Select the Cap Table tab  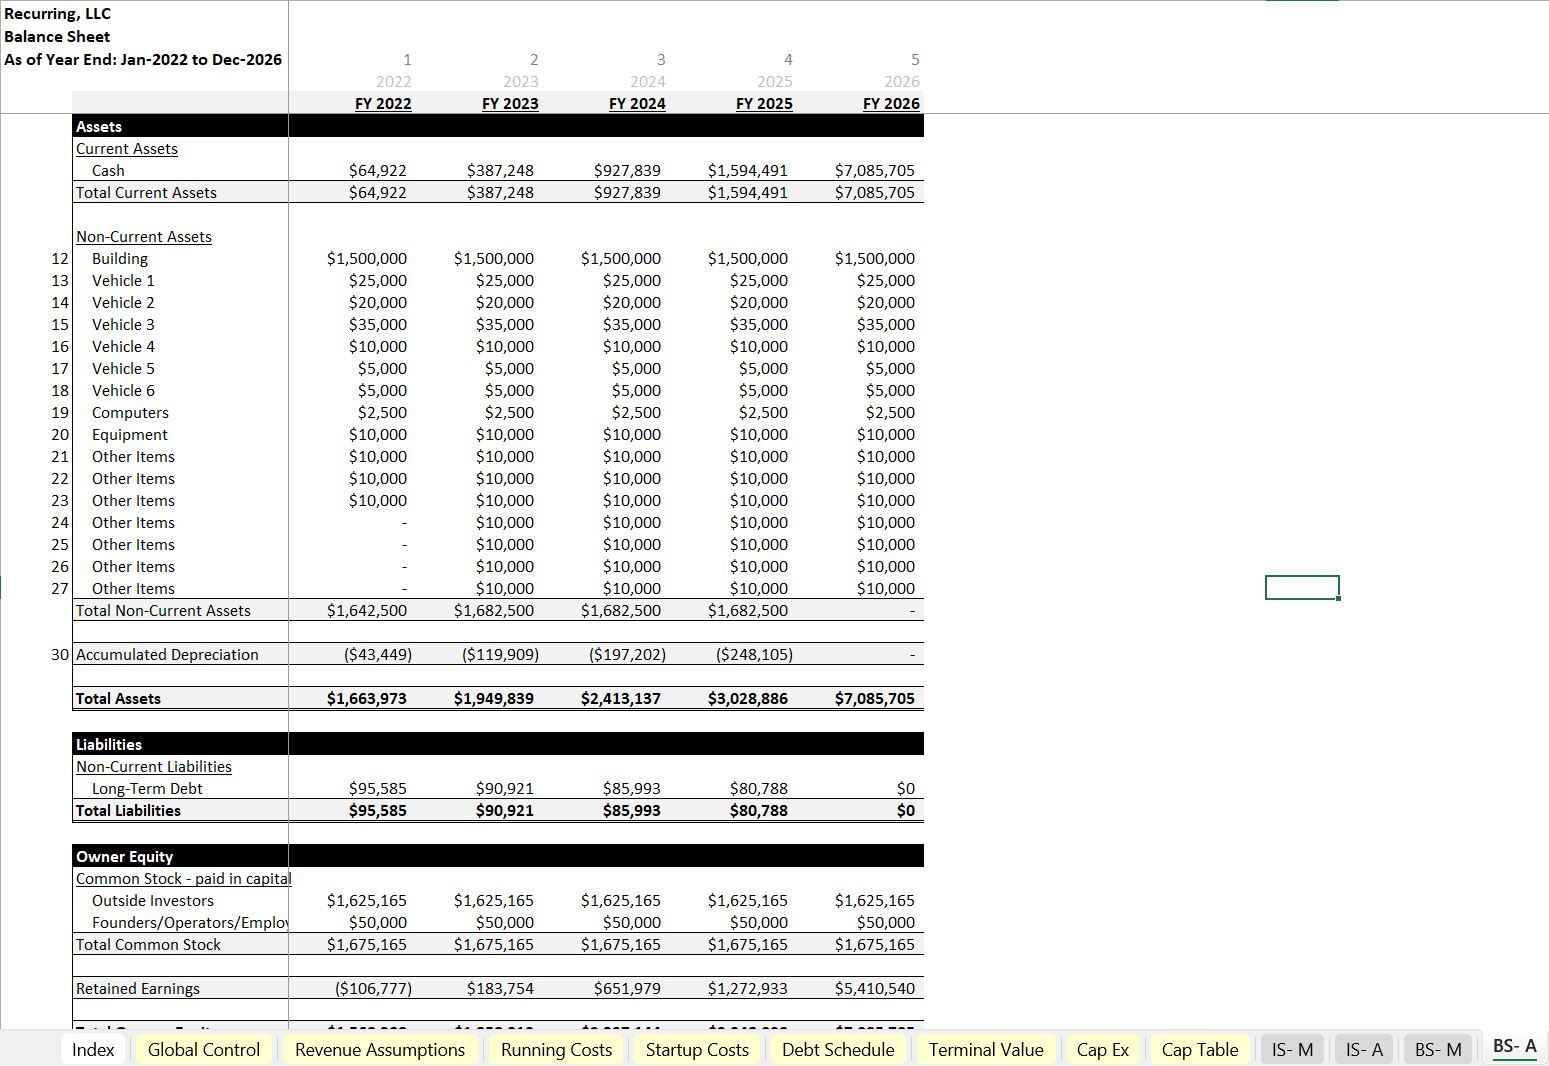(x=1200, y=1049)
